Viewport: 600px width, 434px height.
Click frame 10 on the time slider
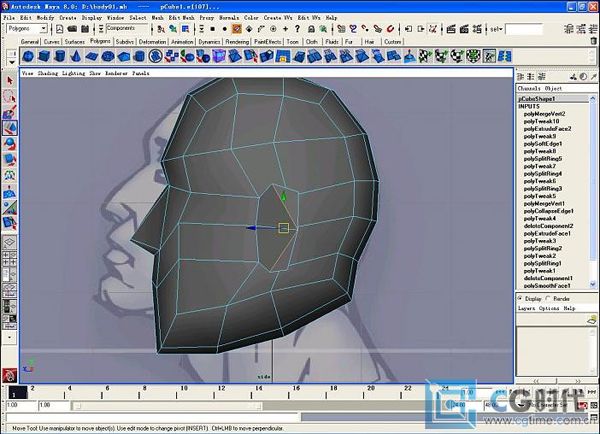[x=176, y=393]
